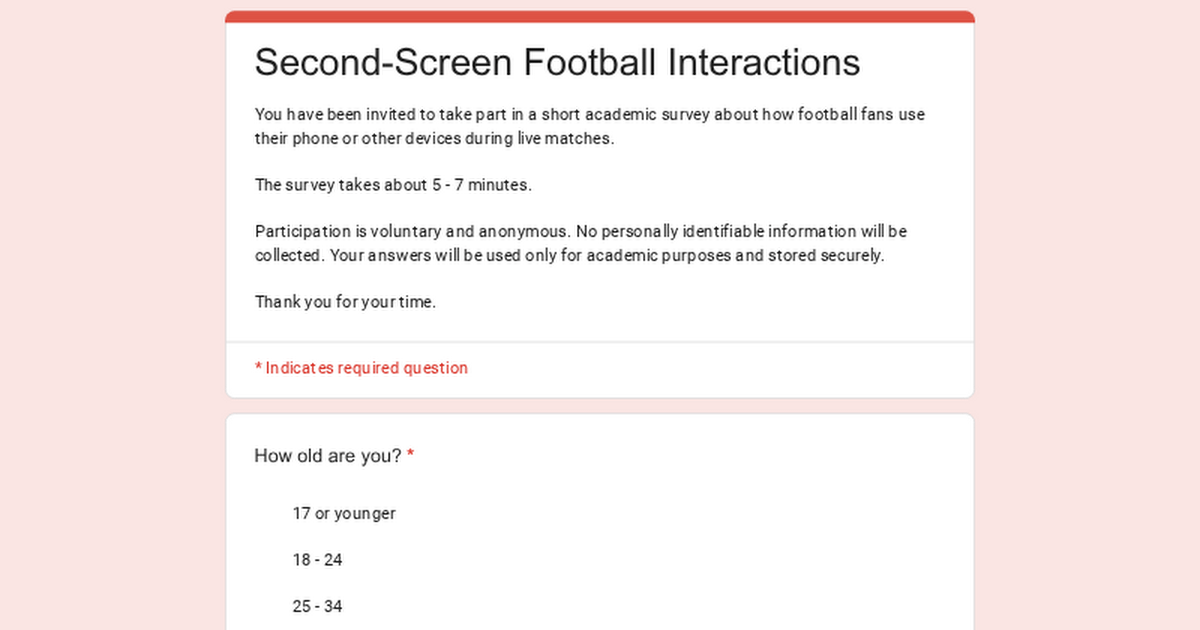The height and width of the screenshot is (630, 1200).
Task: Click the red accent bar atop the form
Action: pos(600,16)
